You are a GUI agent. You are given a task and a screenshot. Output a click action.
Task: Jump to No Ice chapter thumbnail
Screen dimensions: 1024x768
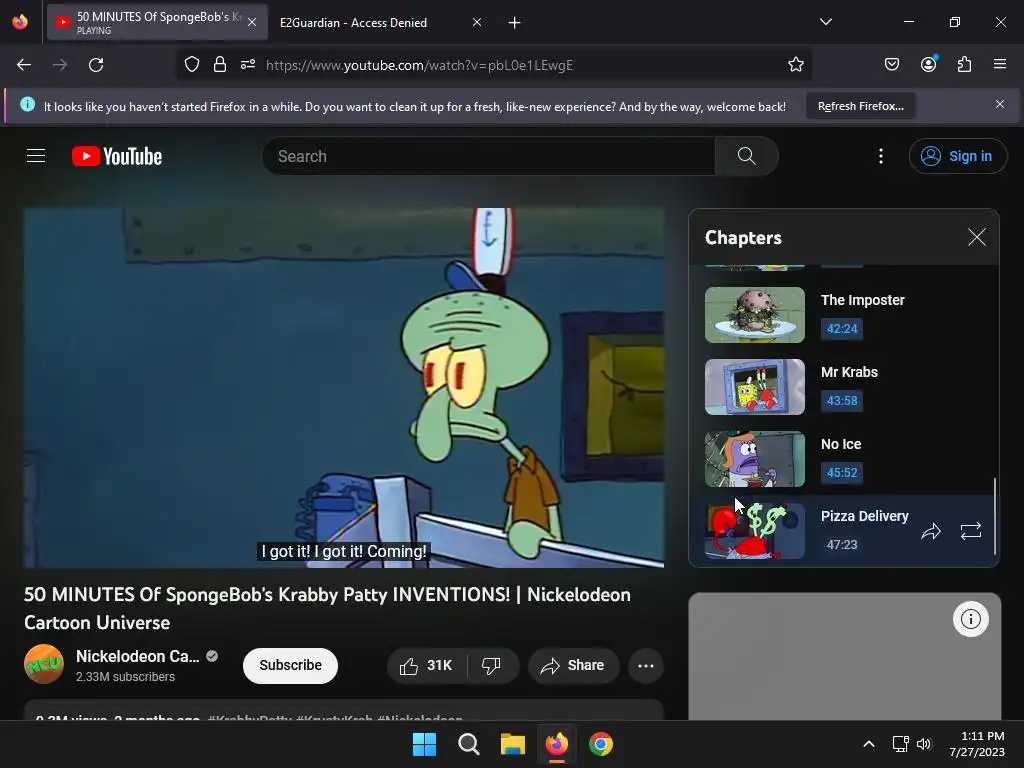pos(754,458)
